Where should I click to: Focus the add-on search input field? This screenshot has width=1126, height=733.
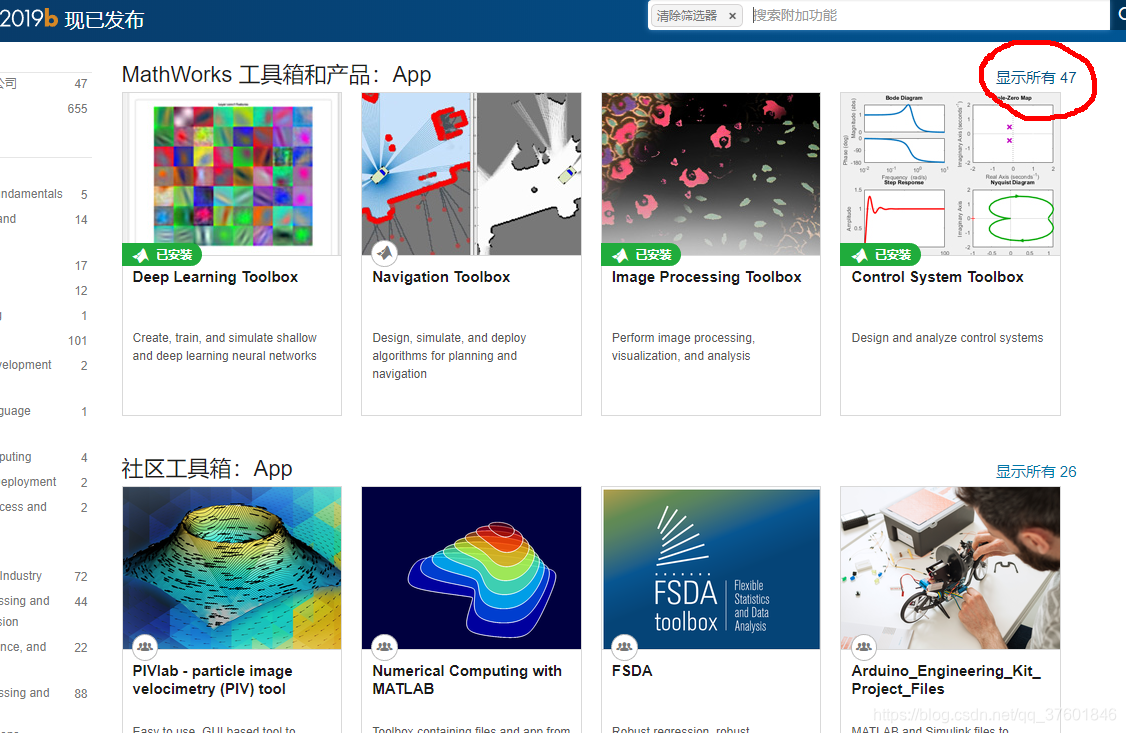coord(929,15)
